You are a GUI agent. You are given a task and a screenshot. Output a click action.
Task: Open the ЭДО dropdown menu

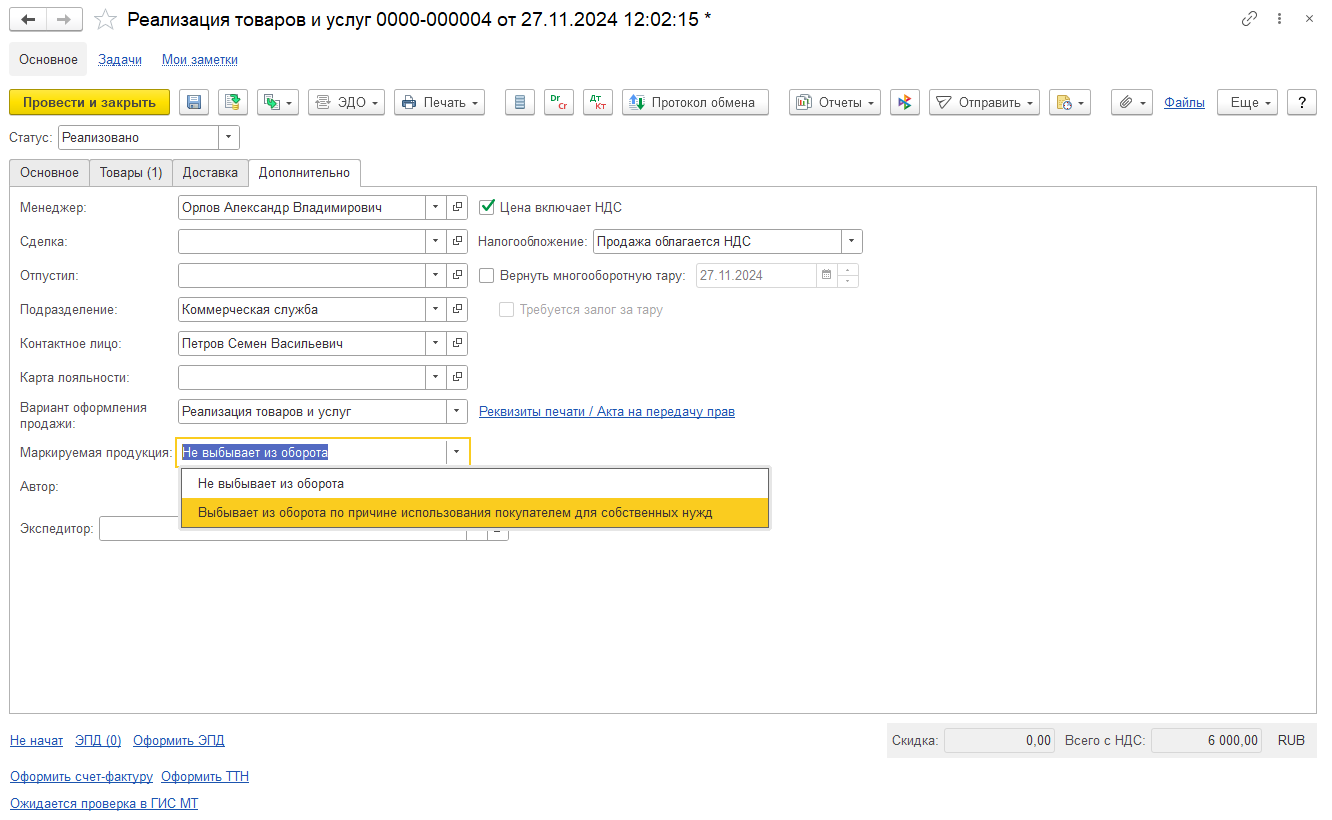(347, 102)
